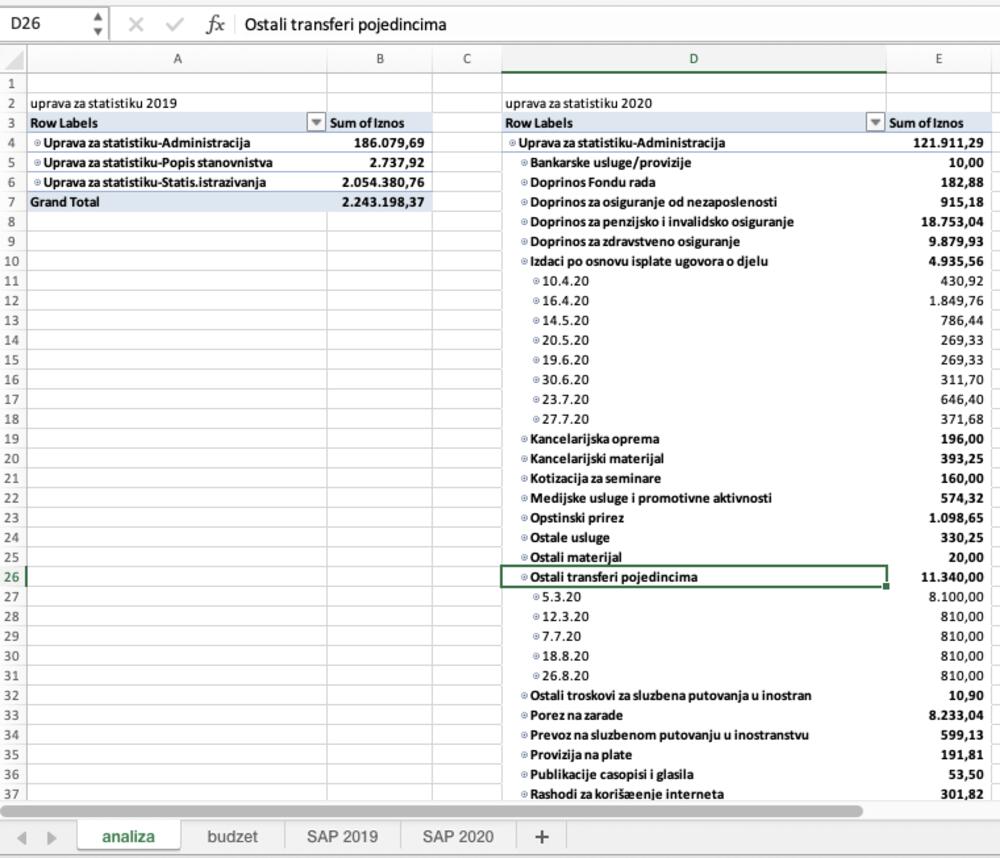Expand the Bankarske usluge/provizije item

pos(524,163)
